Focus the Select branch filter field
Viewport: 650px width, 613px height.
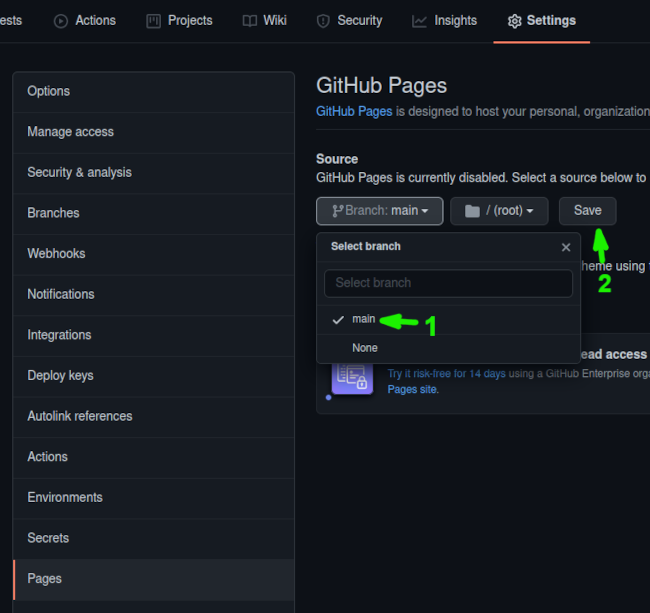pos(448,283)
